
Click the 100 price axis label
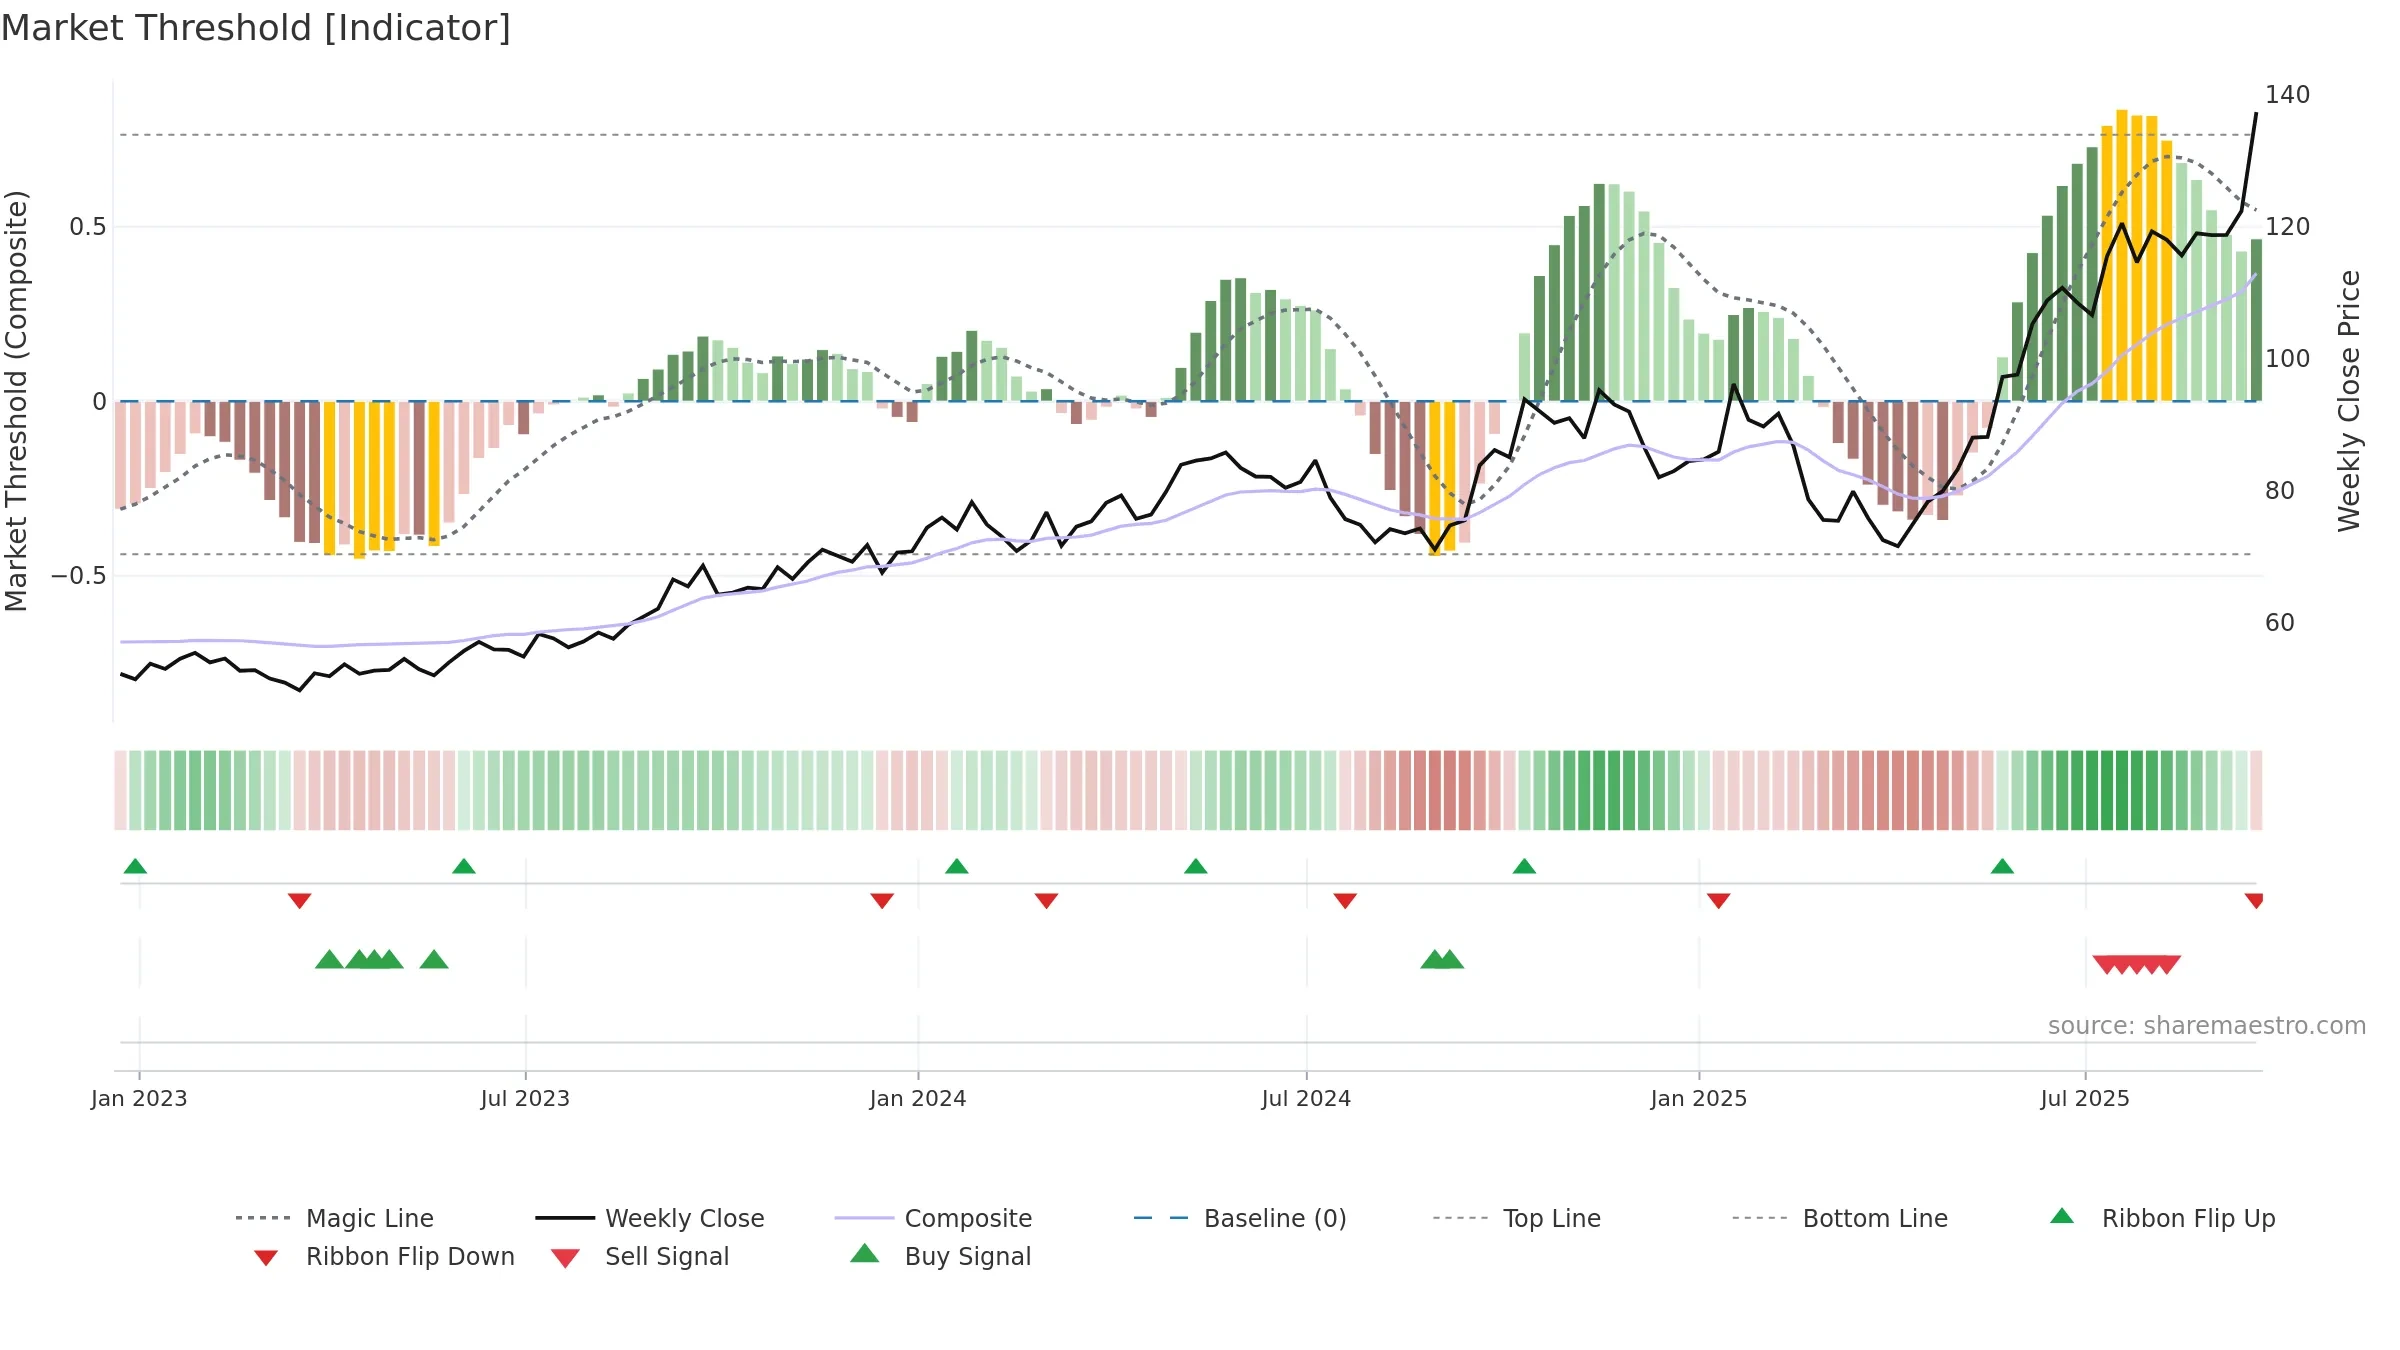pyautogui.click(x=2287, y=359)
